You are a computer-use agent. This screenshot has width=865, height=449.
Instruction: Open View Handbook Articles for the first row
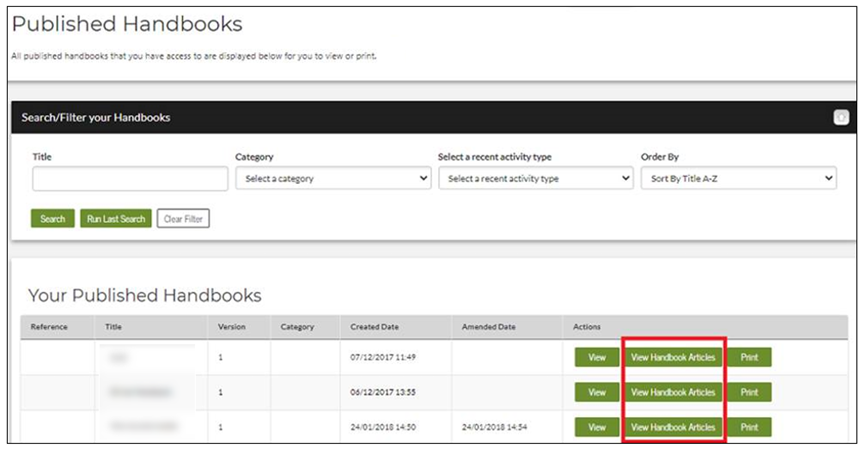click(673, 358)
